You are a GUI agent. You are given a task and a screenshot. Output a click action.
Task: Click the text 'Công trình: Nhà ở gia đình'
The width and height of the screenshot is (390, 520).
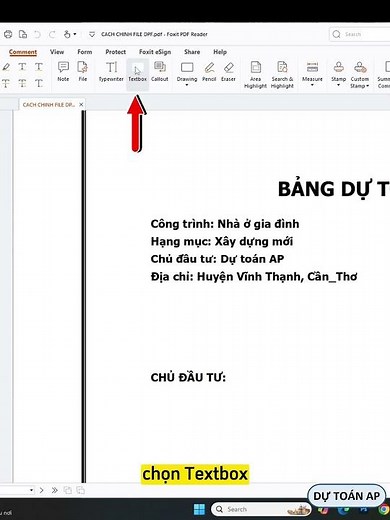point(225,224)
